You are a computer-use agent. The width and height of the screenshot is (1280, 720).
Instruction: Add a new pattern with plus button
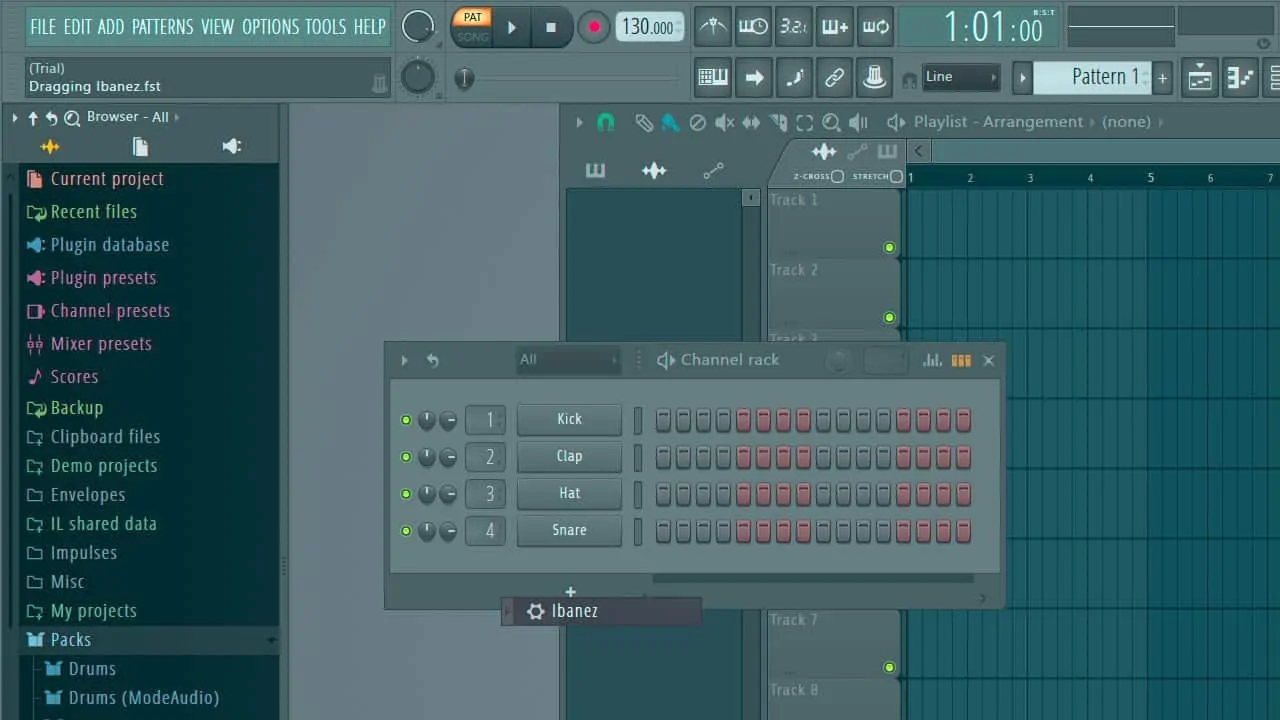click(x=1162, y=77)
